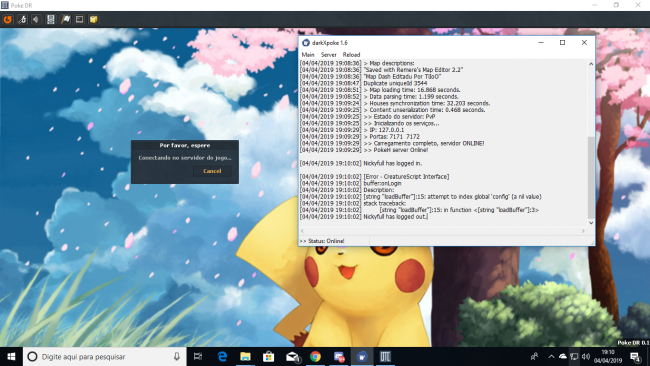
Task: Click the film strip icon in Poke DR toolbar
Action: (x=51, y=19)
